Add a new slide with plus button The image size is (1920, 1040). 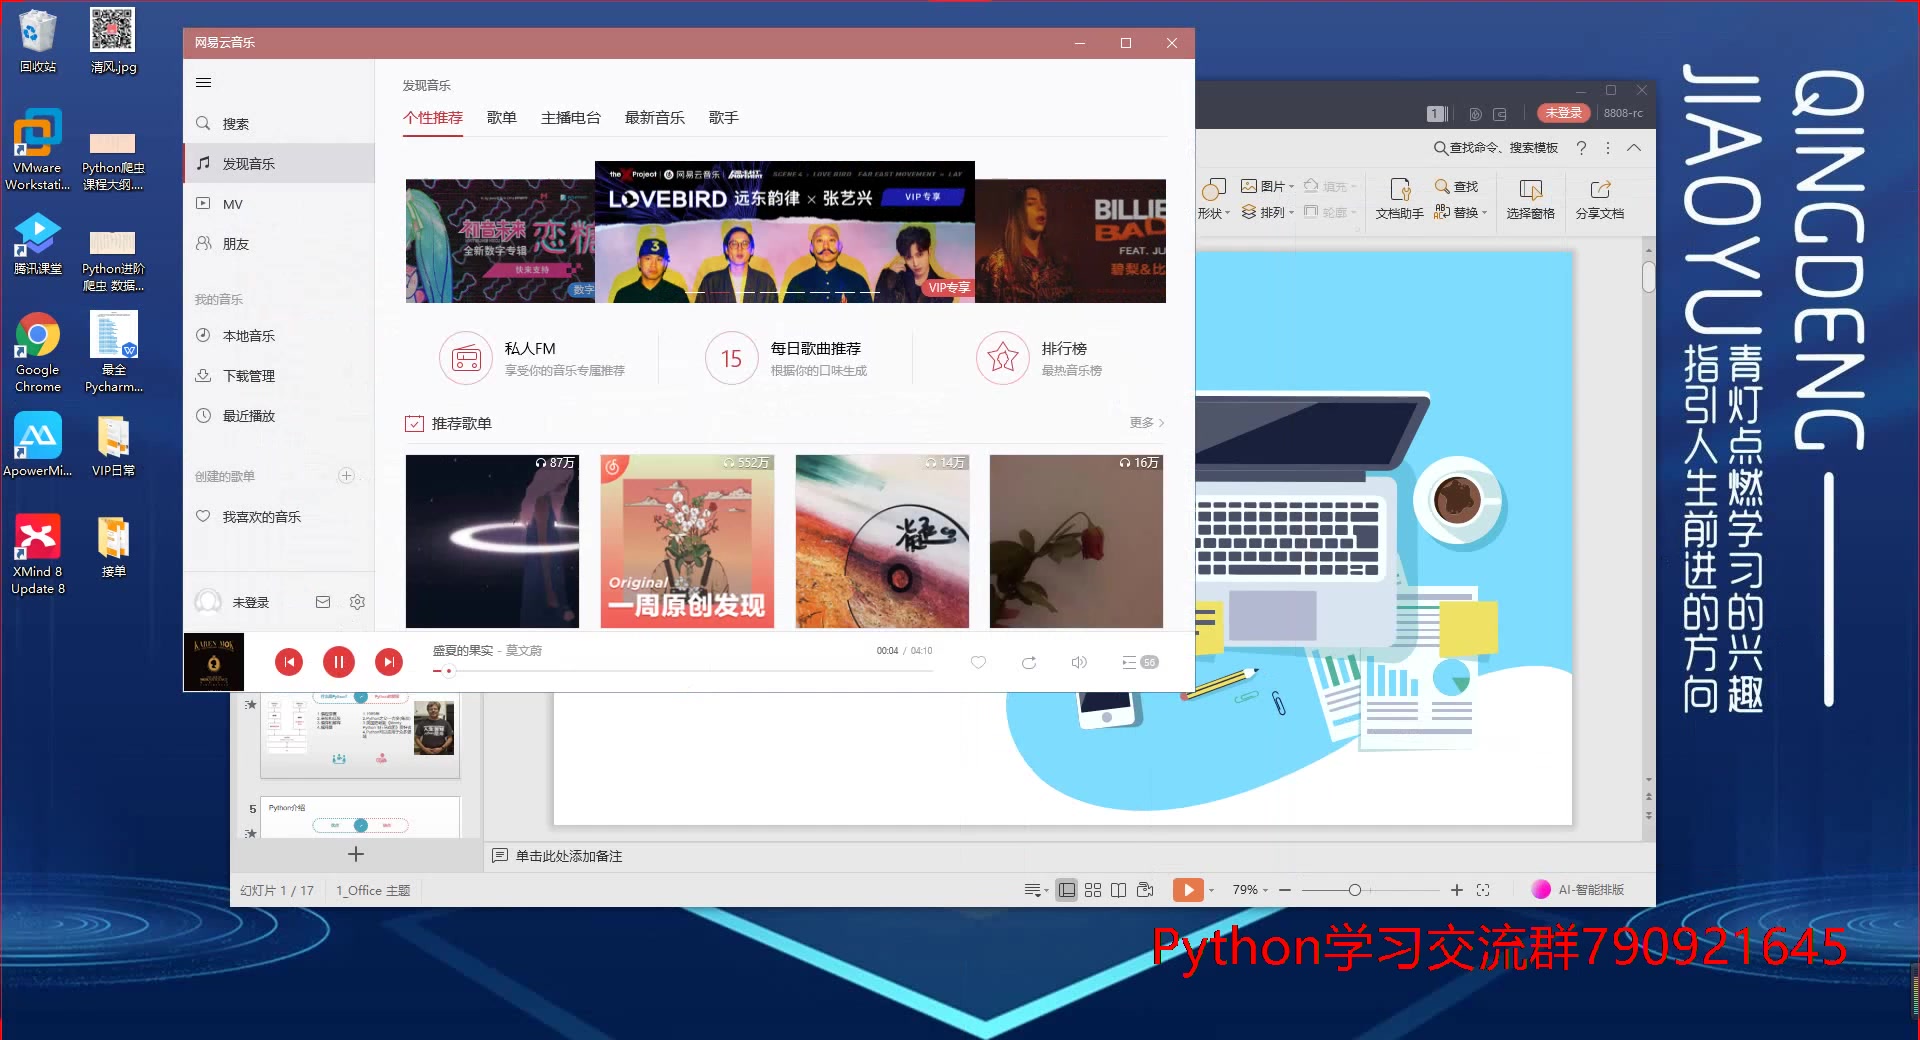click(x=356, y=854)
